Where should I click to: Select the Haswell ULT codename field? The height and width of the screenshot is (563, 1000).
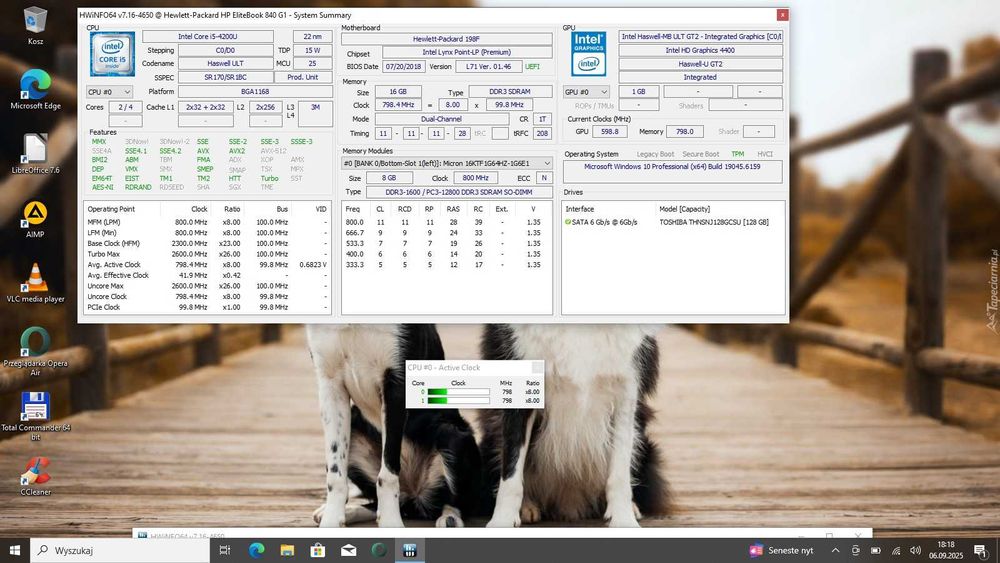(225, 63)
